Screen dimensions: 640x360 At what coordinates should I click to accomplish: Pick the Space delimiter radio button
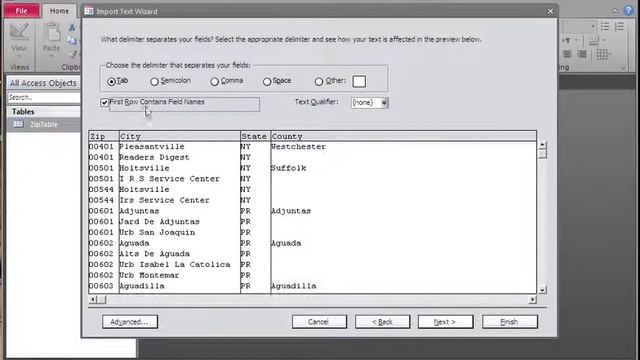pos(267,82)
